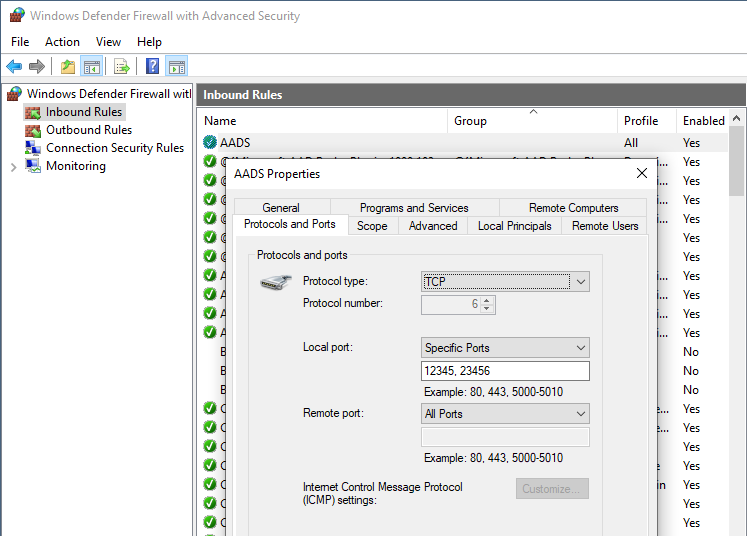
Task: Click the Up One Level folder icon
Action: pos(67,67)
